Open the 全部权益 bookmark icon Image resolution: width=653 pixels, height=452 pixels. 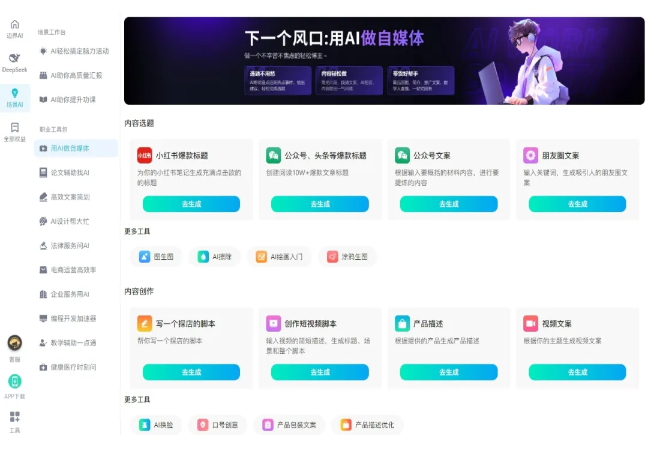coord(15,127)
